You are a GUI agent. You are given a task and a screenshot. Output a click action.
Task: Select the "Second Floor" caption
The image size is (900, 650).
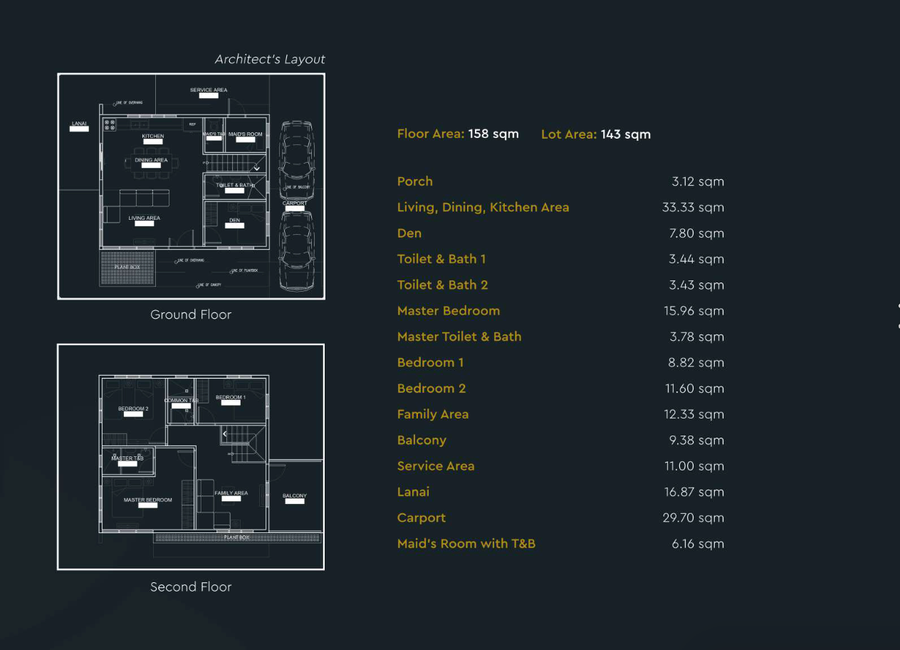pos(191,587)
